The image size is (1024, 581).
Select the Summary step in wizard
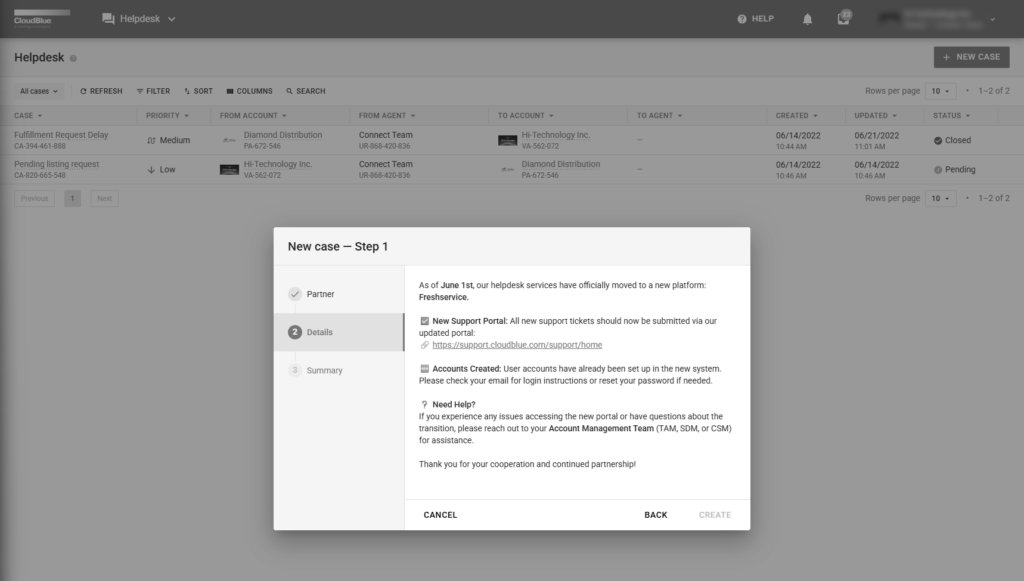coord(324,370)
